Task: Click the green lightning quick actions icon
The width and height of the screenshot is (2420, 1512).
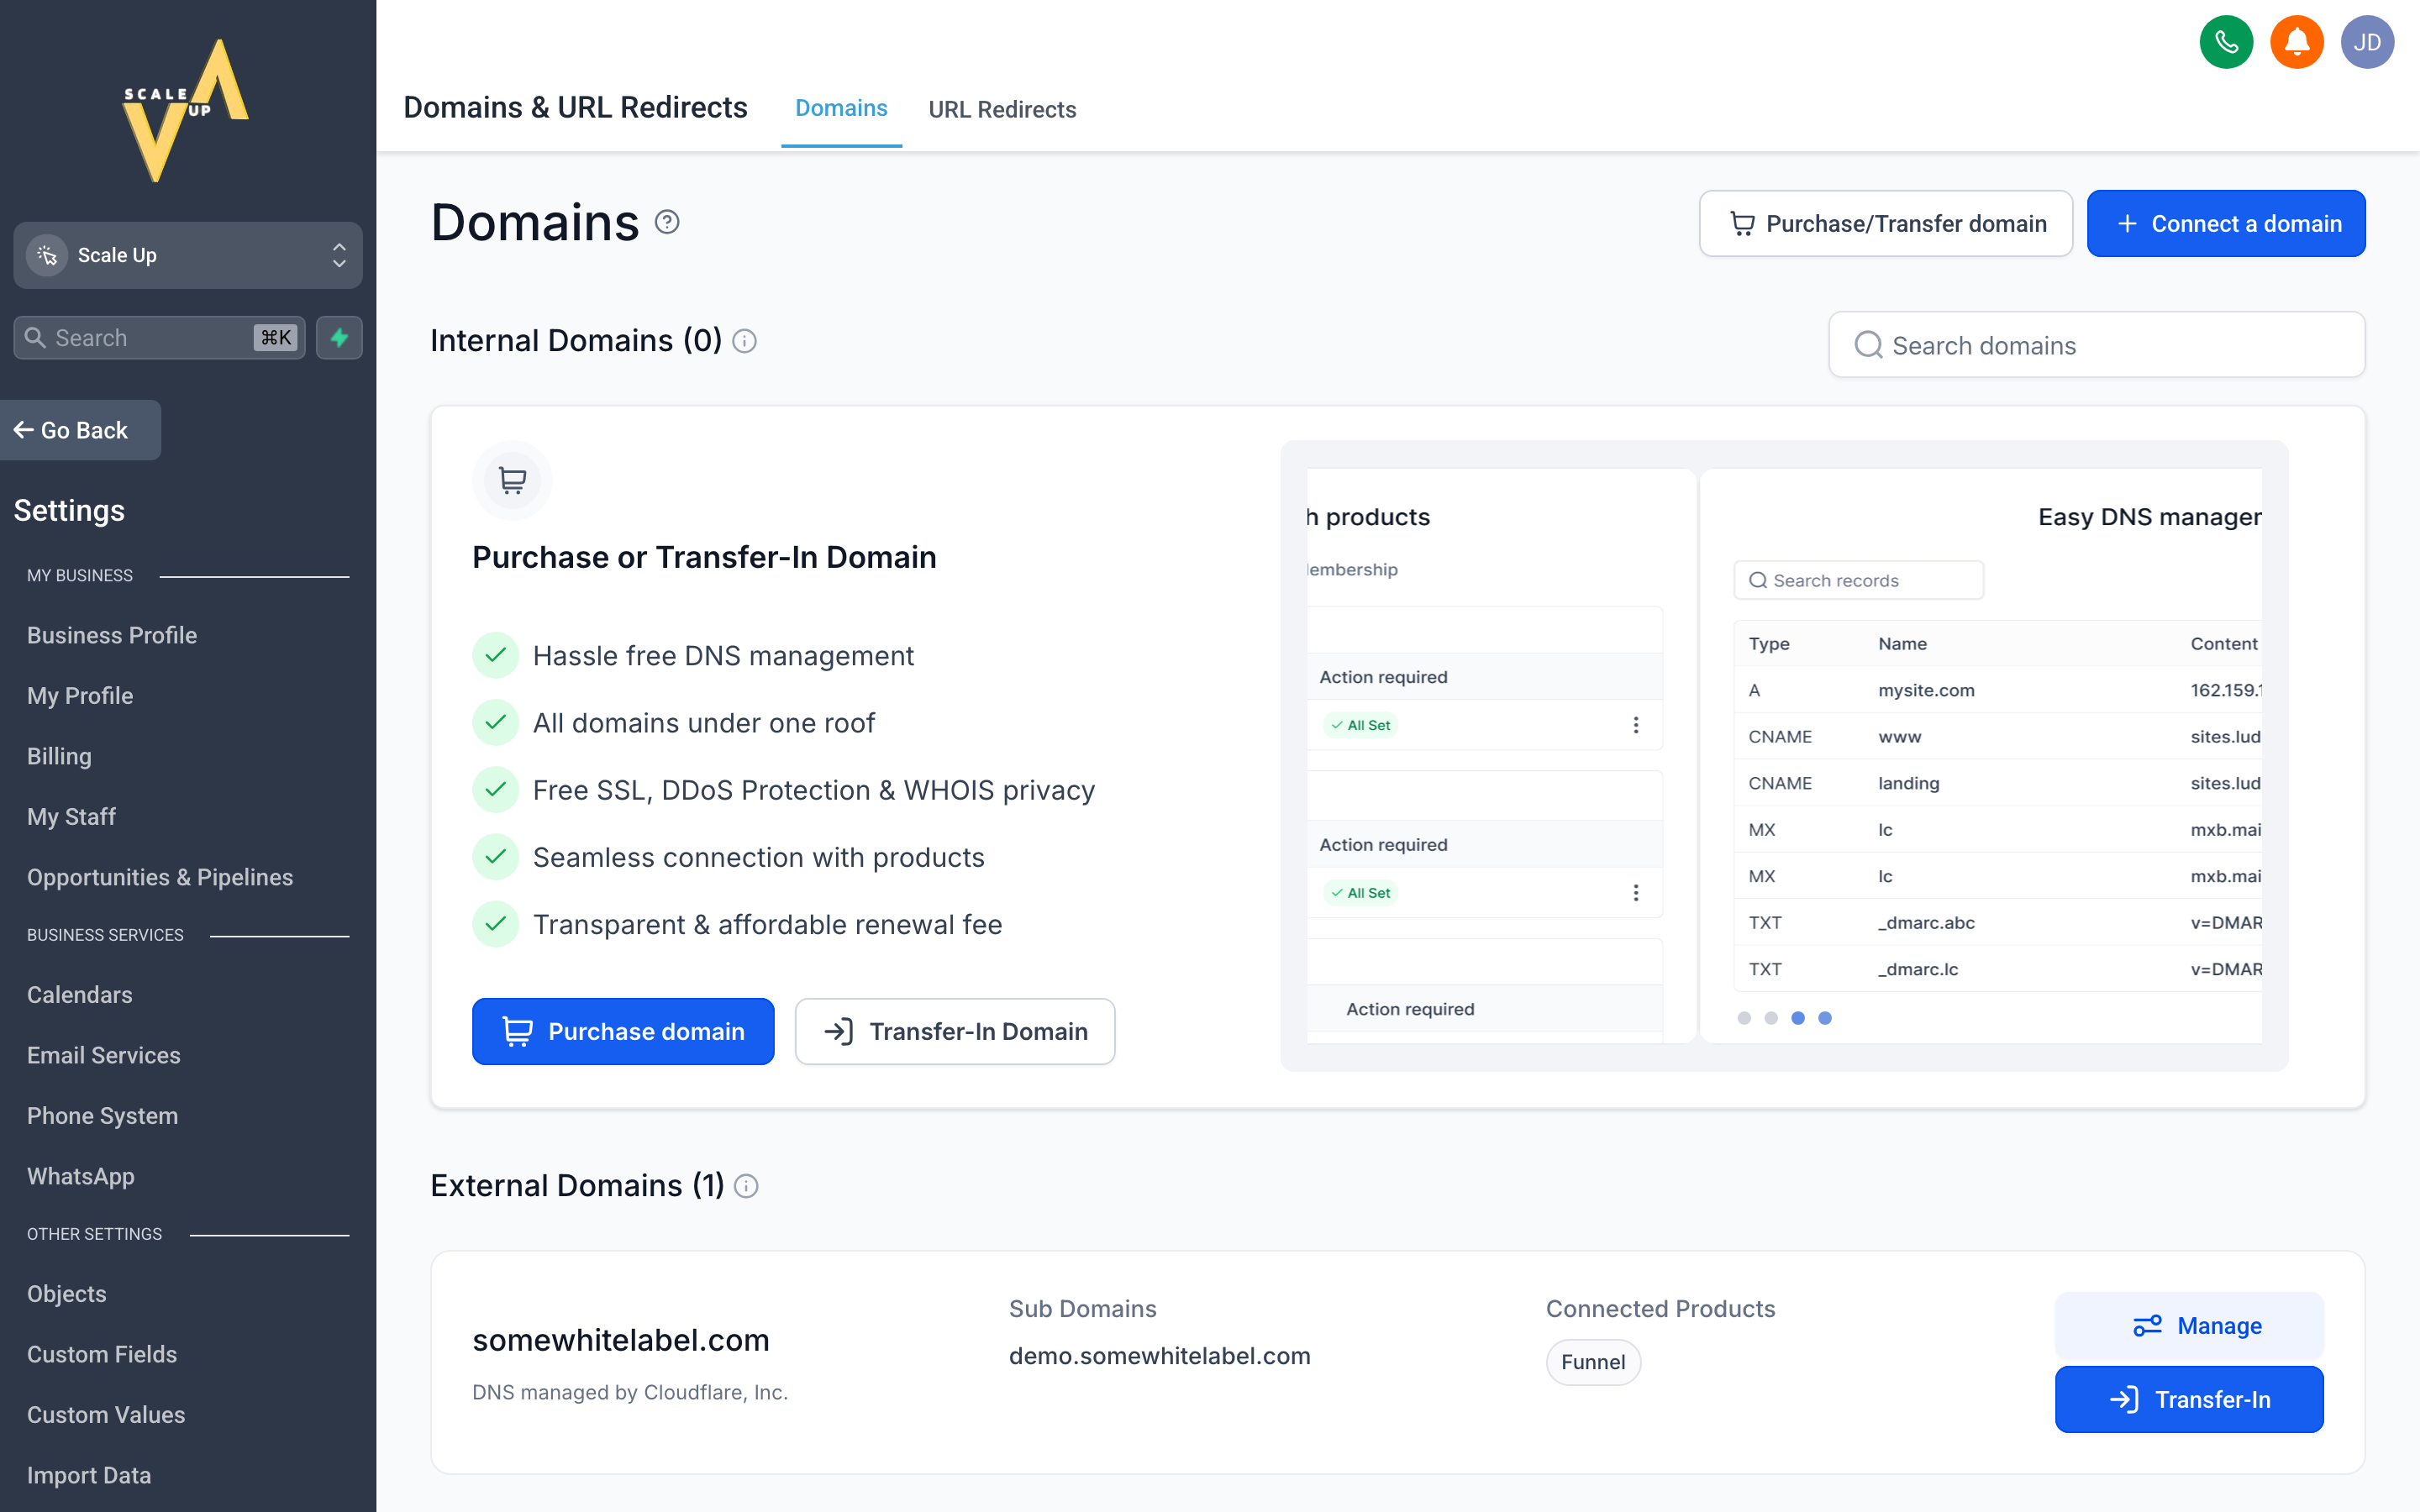Action: coord(339,338)
